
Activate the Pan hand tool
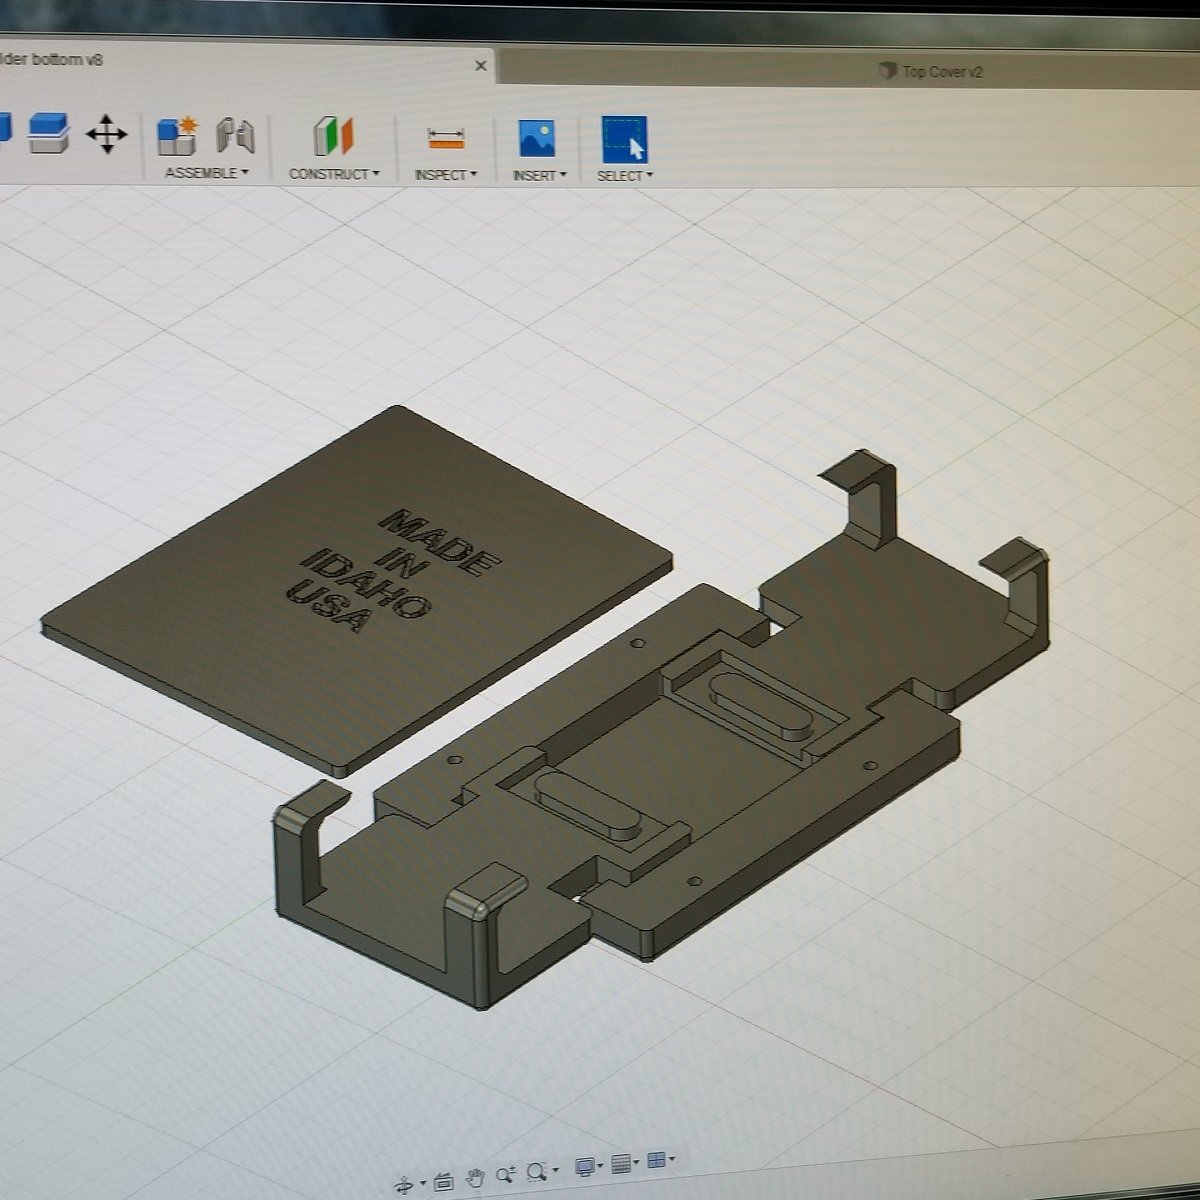(477, 1176)
